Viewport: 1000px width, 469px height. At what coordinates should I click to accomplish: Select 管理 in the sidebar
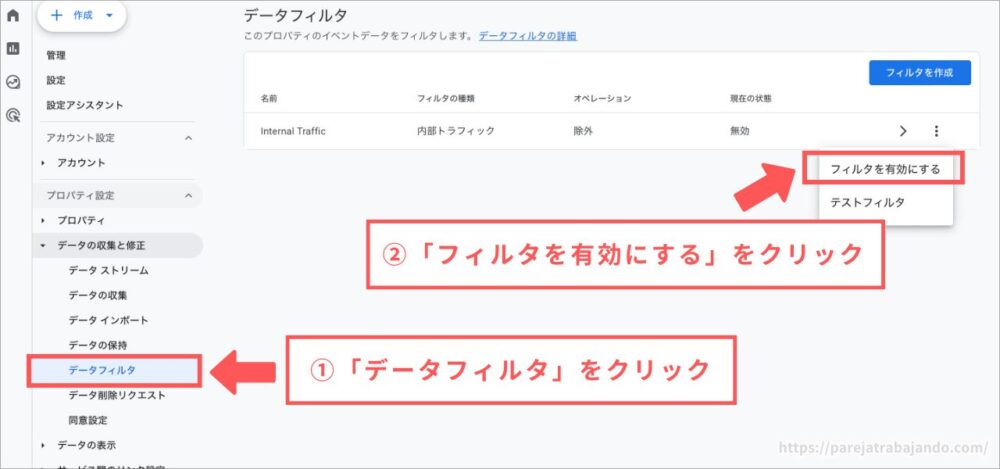[55, 56]
